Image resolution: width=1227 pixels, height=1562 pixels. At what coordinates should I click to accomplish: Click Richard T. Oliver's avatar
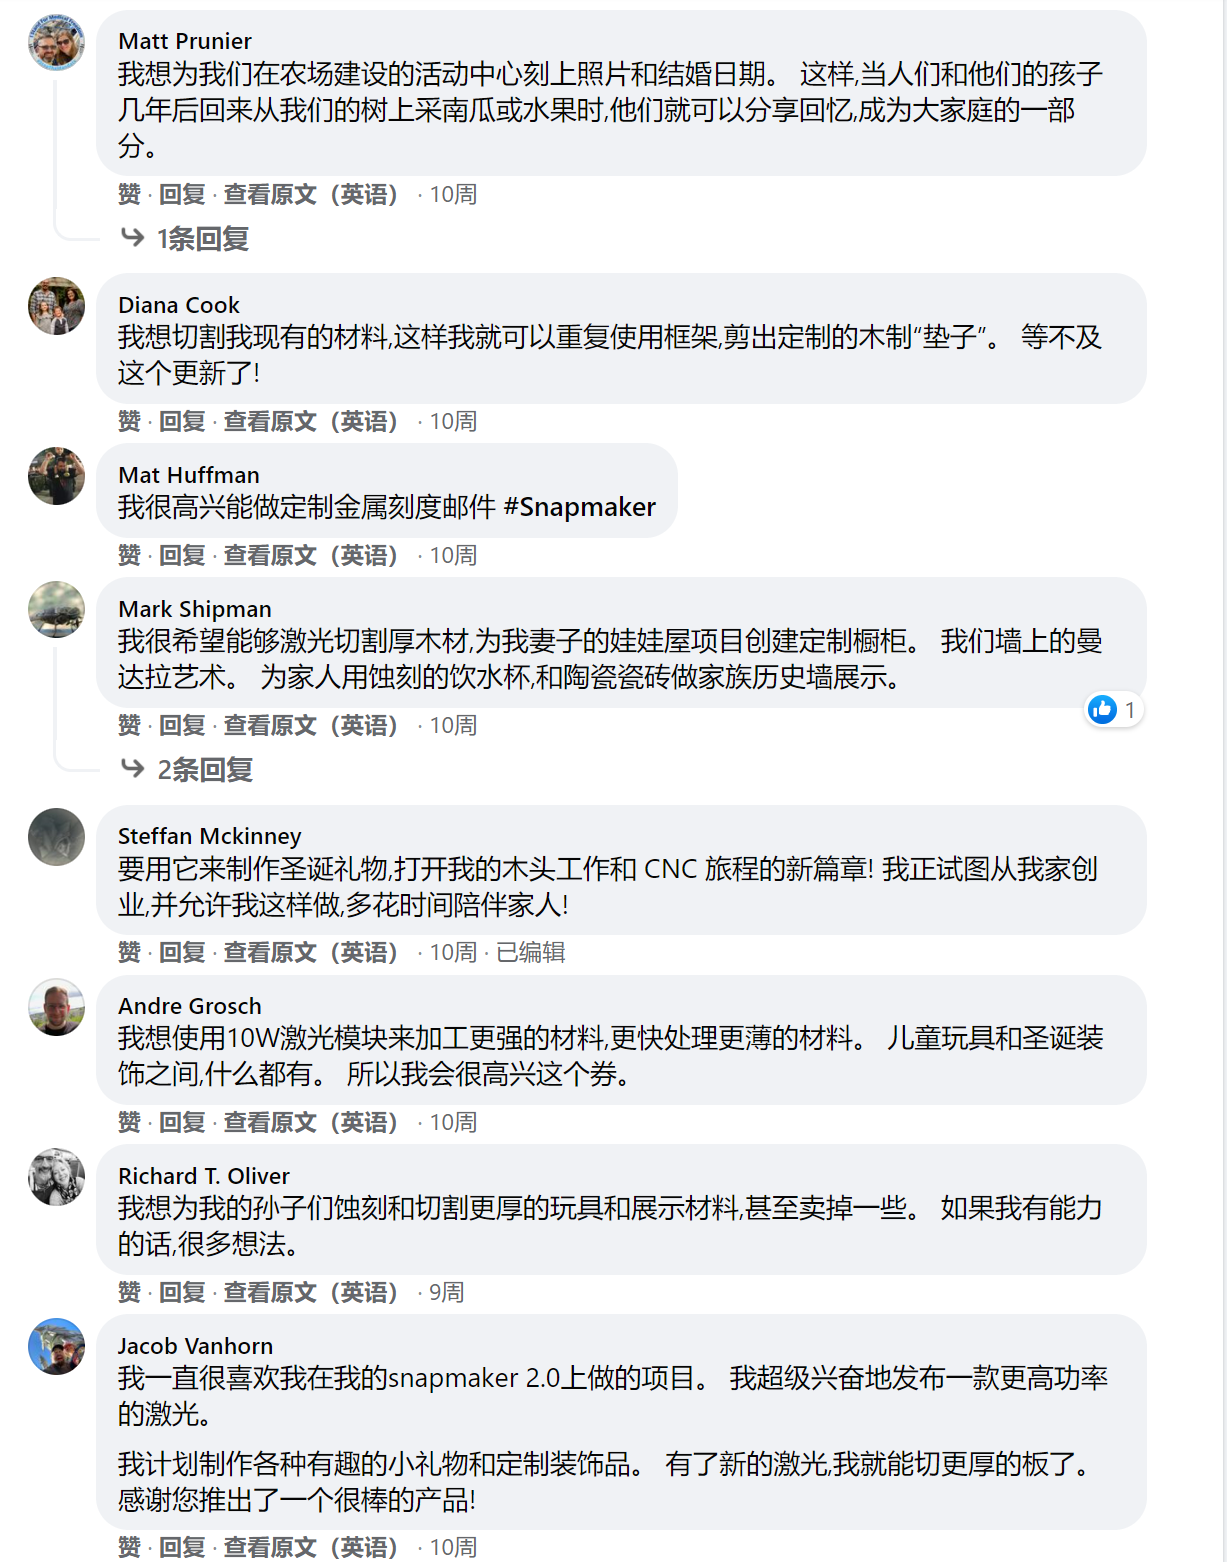pyautogui.click(x=56, y=1177)
